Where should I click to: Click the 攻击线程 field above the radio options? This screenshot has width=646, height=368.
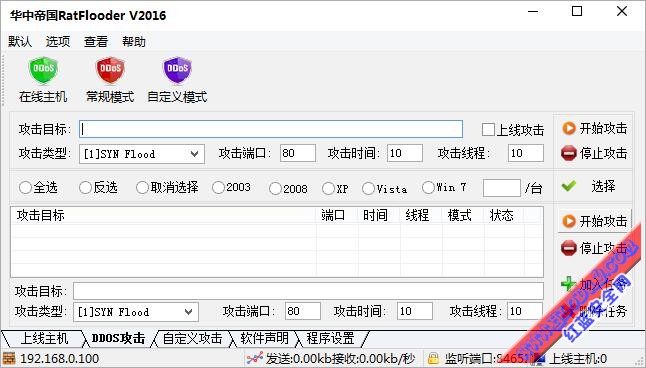click(526, 153)
